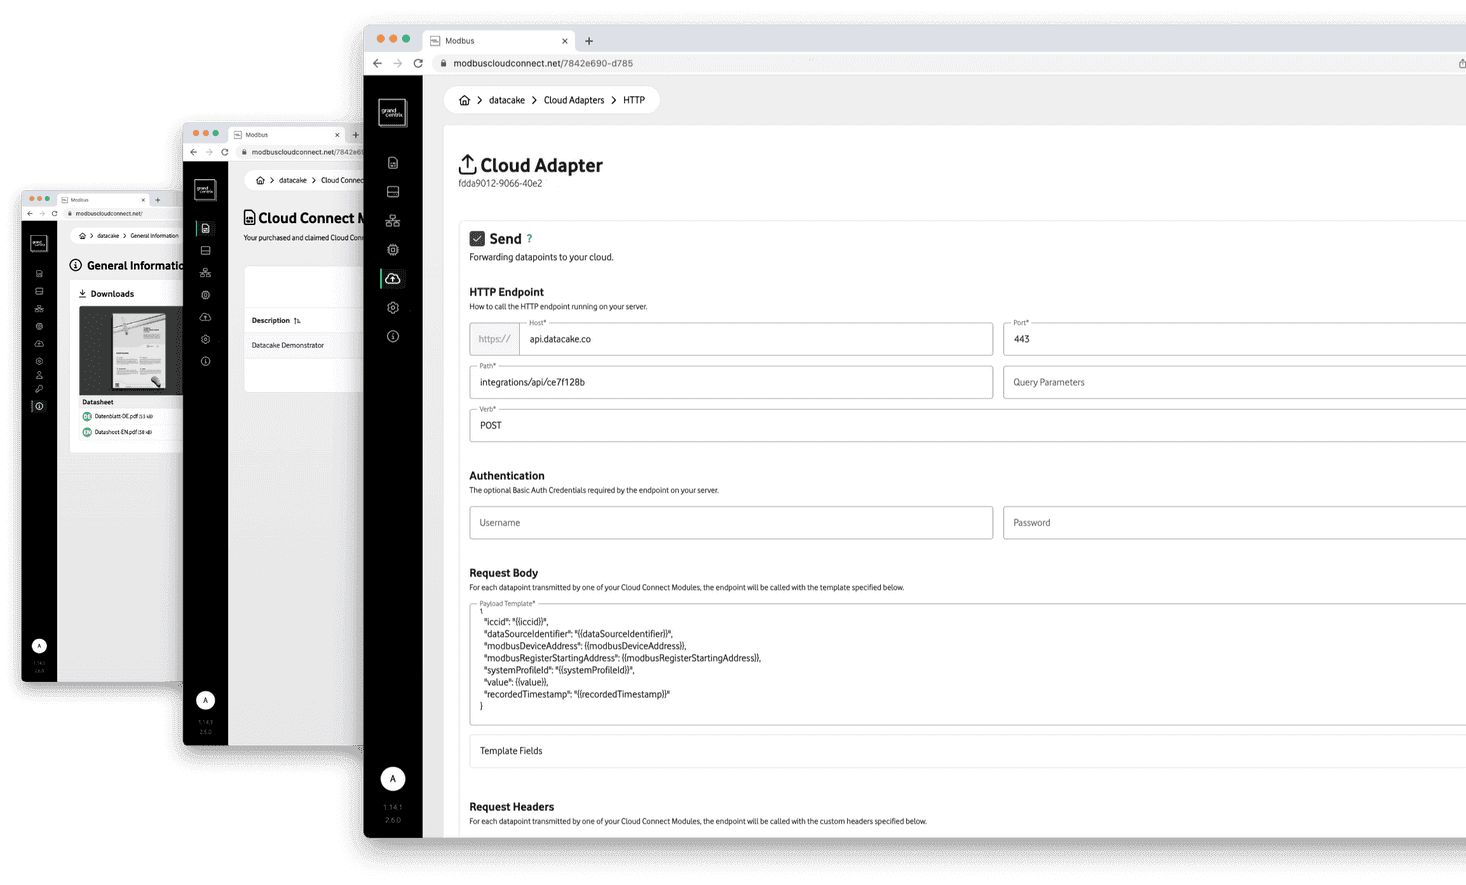Click the network icon in middle window sidebar
1466x885 pixels.
205,273
